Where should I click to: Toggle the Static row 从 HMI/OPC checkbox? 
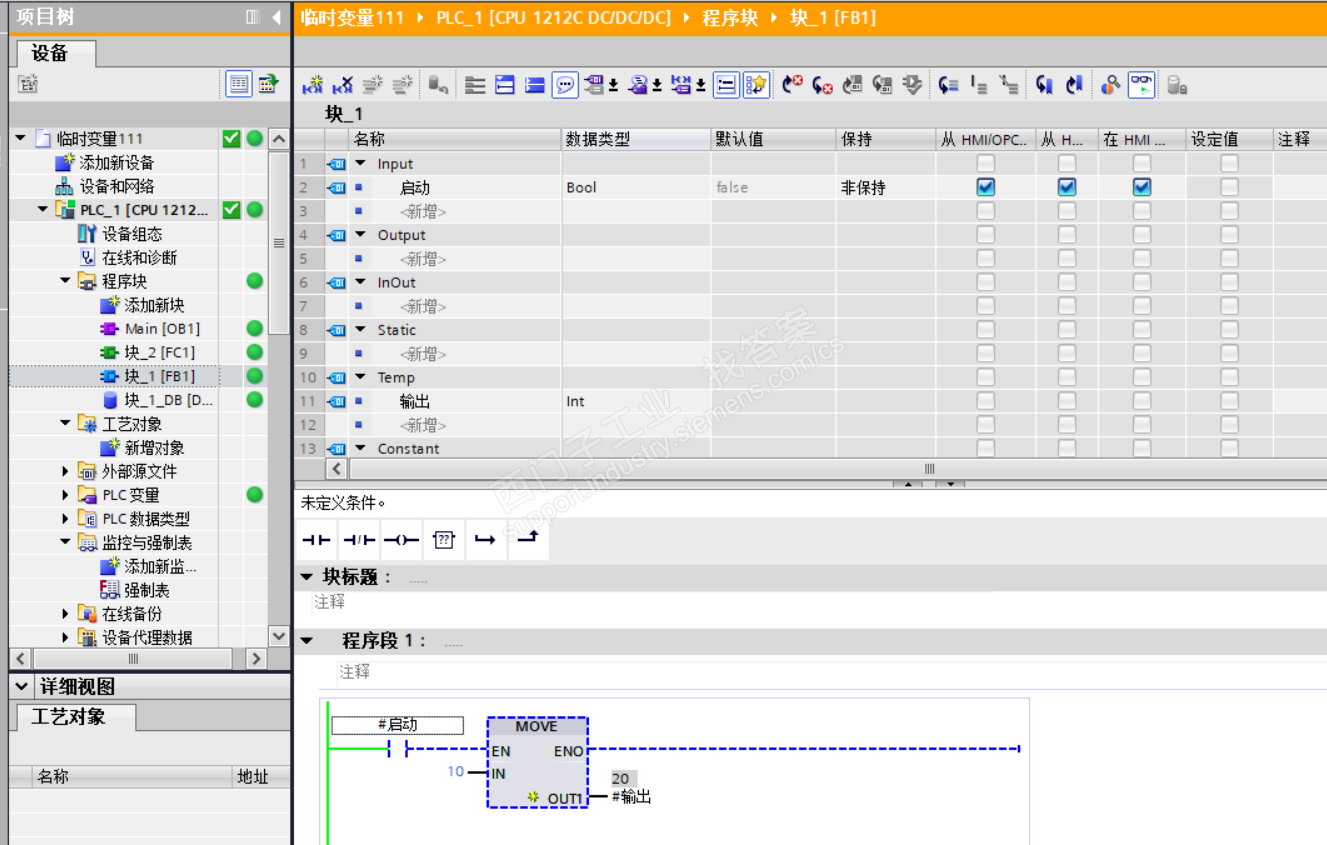click(x=986, y=330)
